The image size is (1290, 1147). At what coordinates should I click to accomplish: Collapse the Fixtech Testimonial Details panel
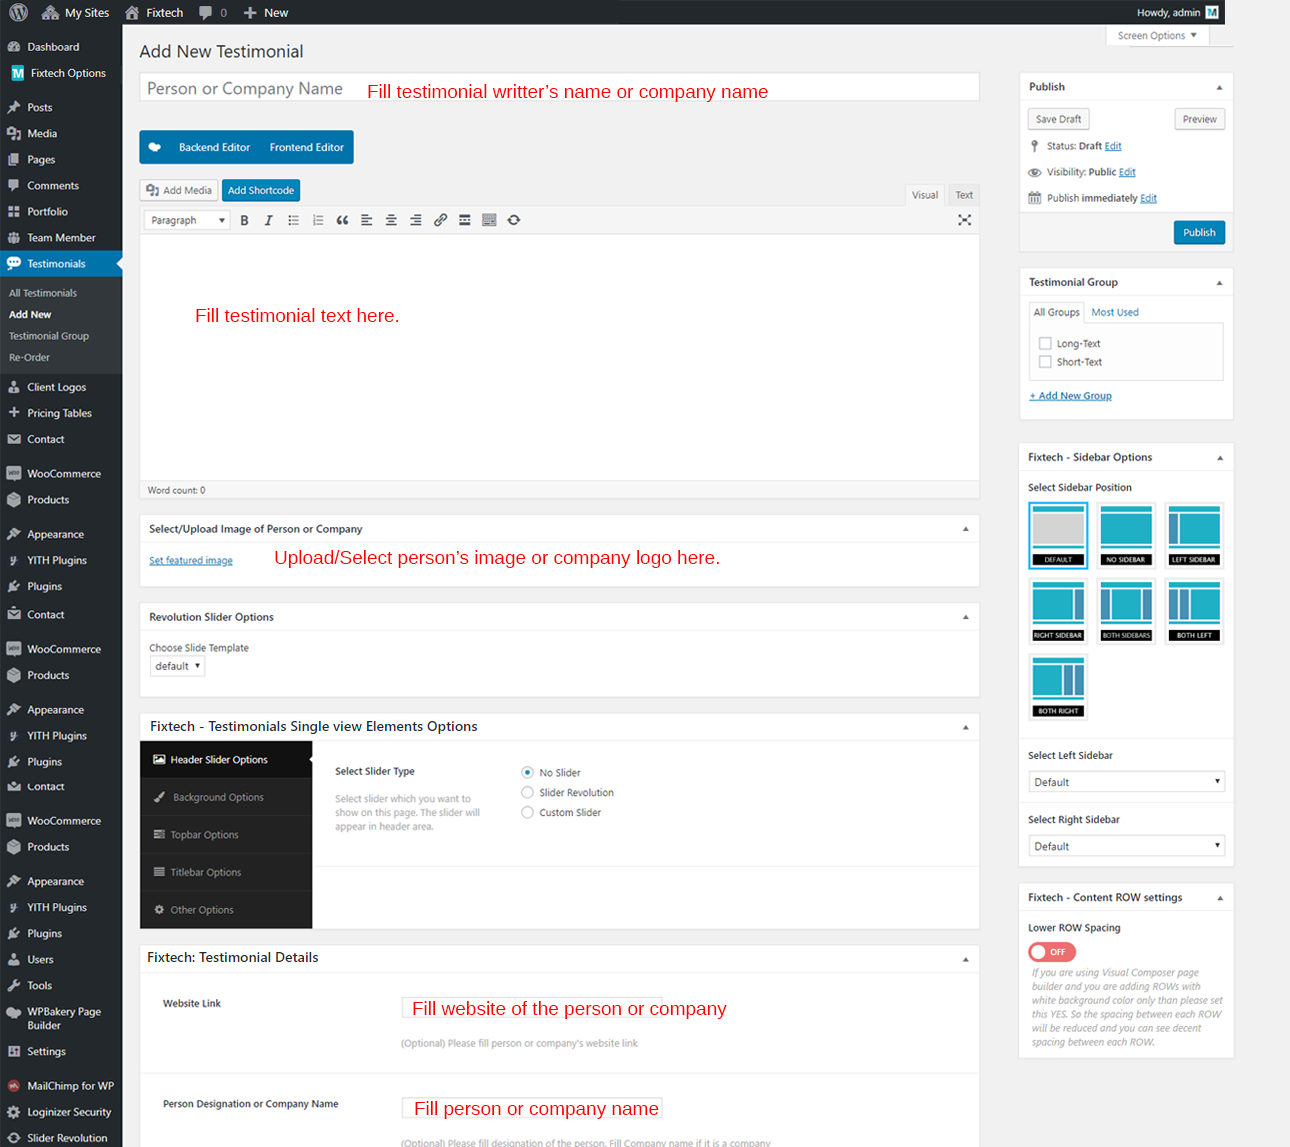click(965, 959)
